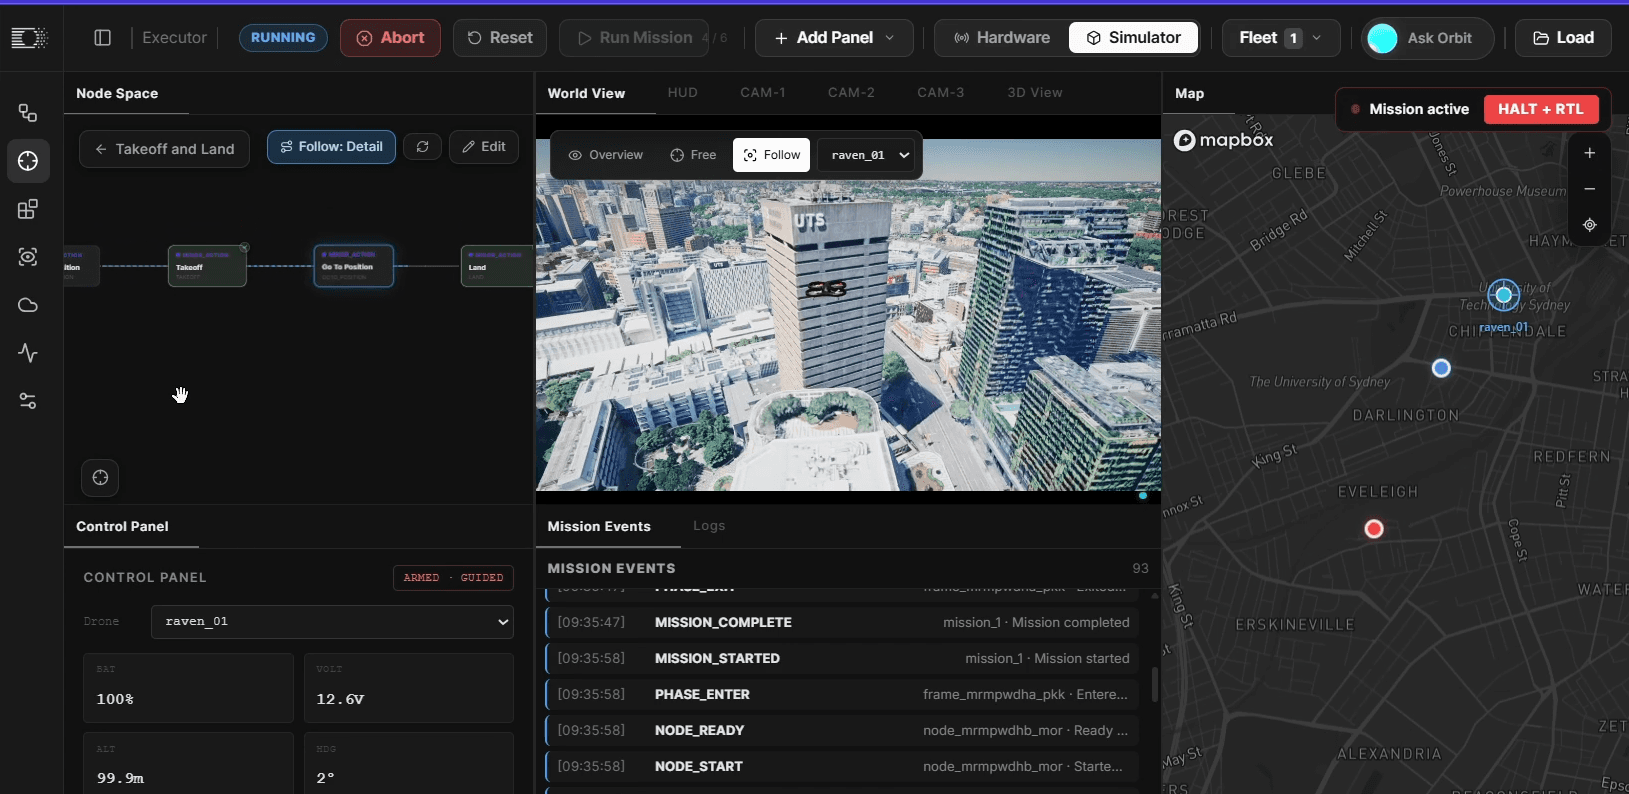Image resolution: width=1629 pixels, height=794 pixels.
Task: Click the HALT + RTL button
Action: (1541, 109)
